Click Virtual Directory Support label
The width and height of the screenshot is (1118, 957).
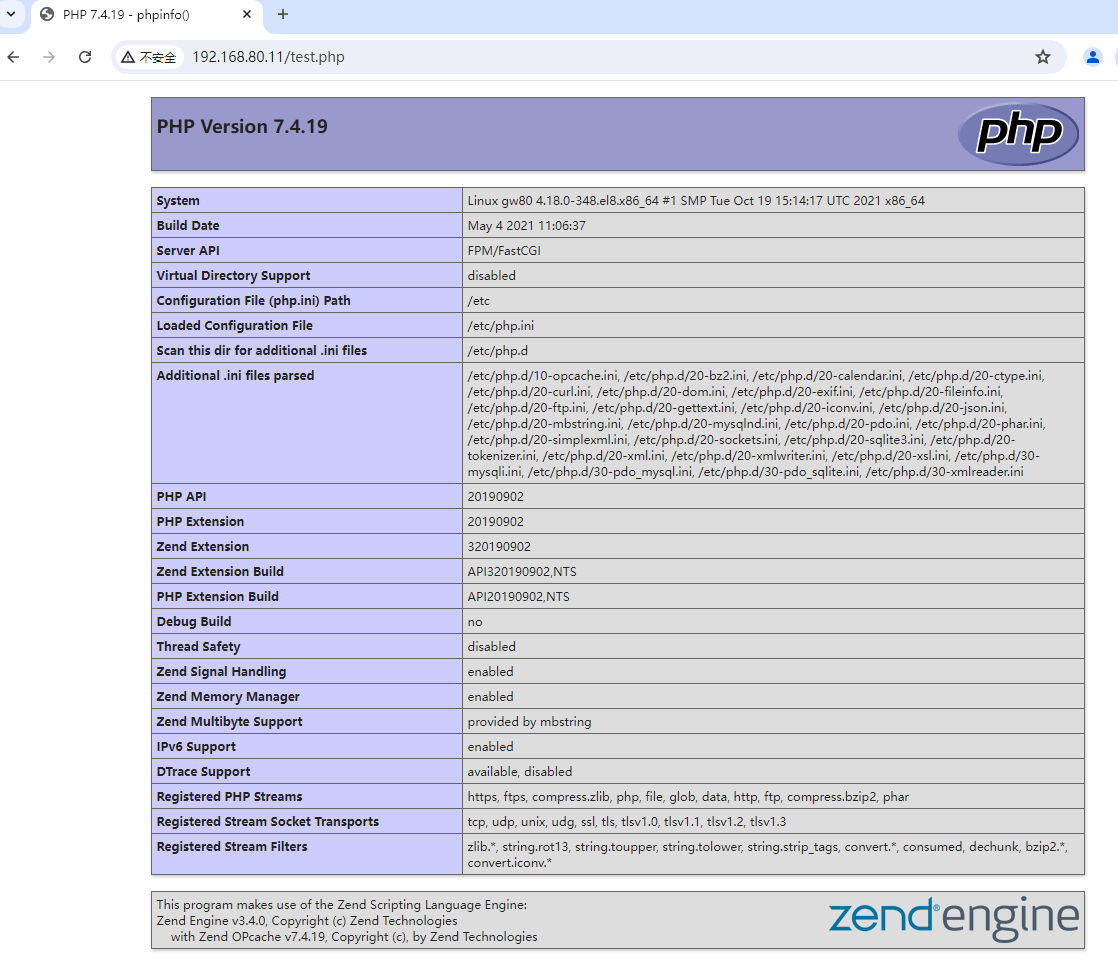234,276
